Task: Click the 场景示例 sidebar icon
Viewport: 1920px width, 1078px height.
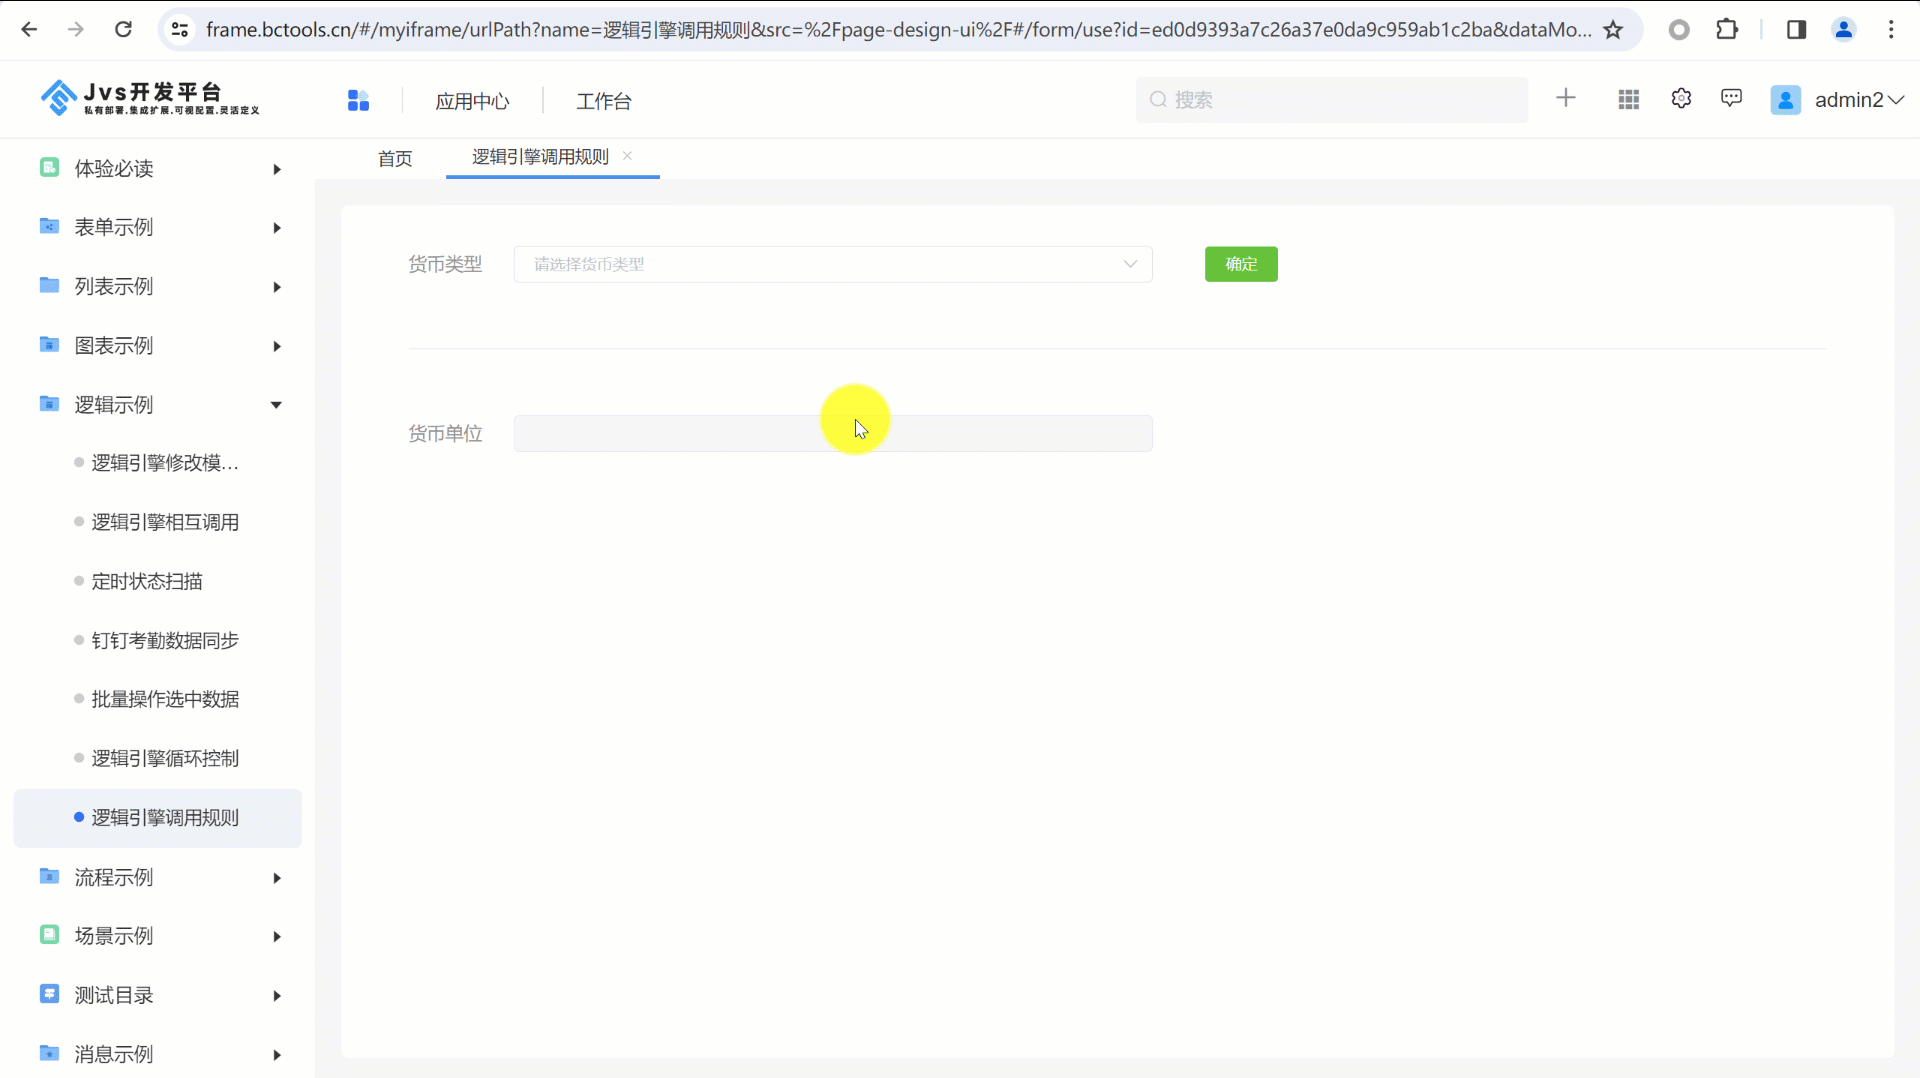Action: pos(49,935)
